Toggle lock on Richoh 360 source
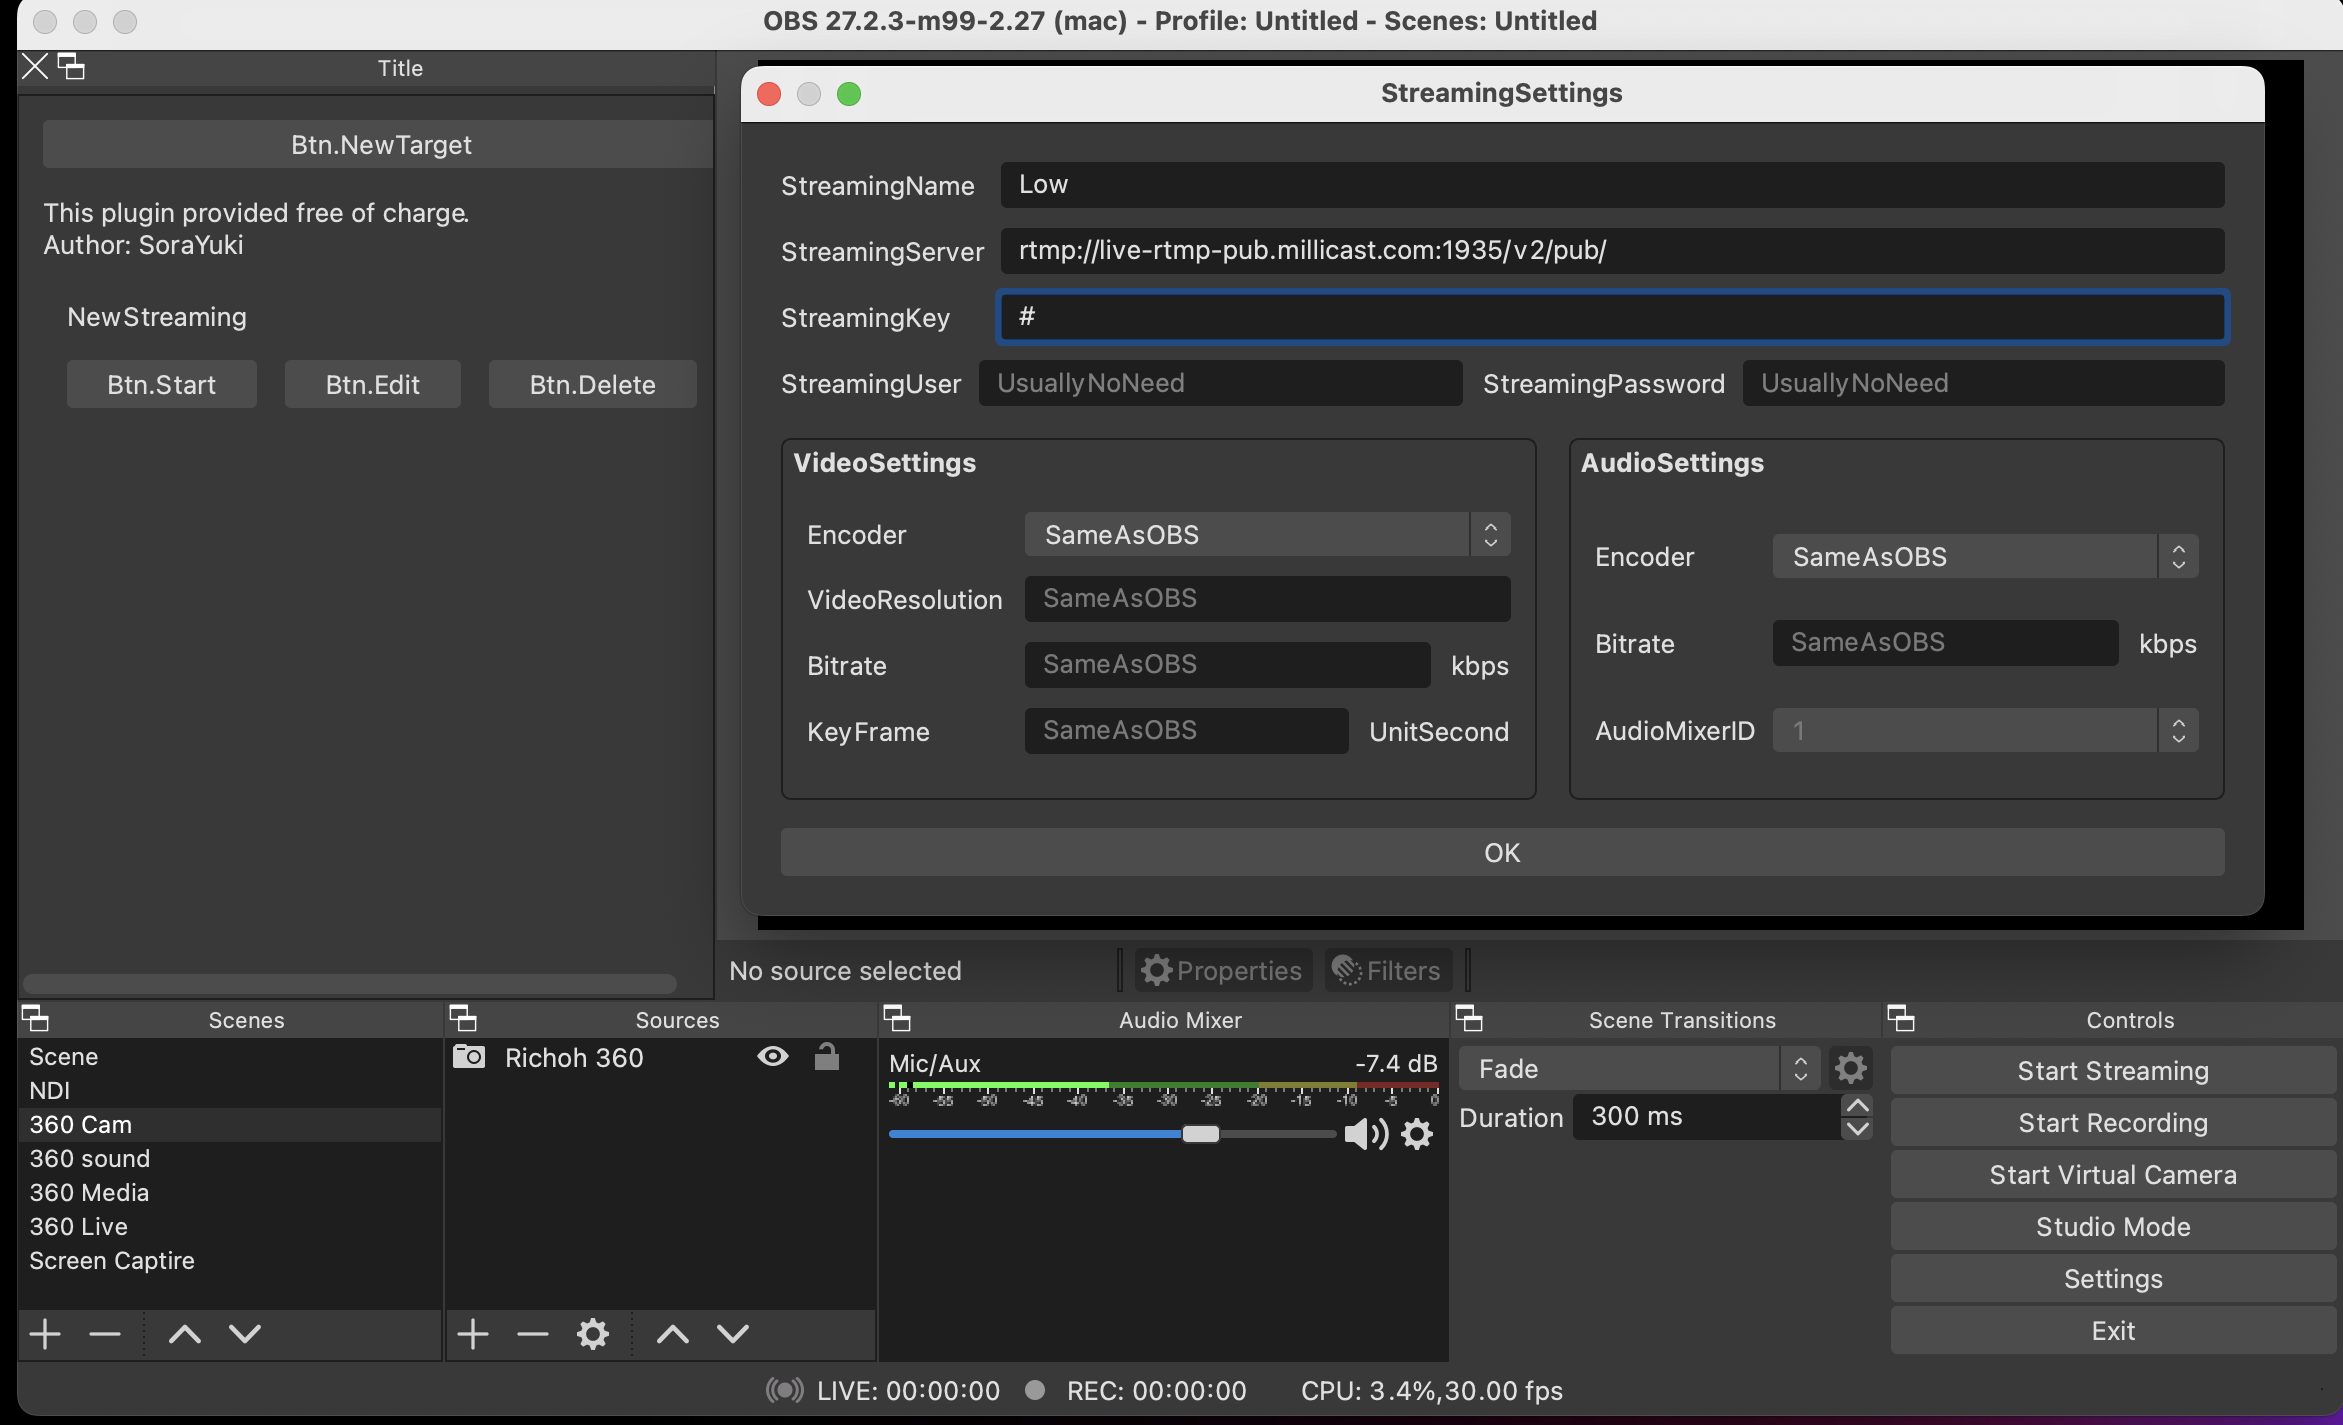 point(827,1057)
